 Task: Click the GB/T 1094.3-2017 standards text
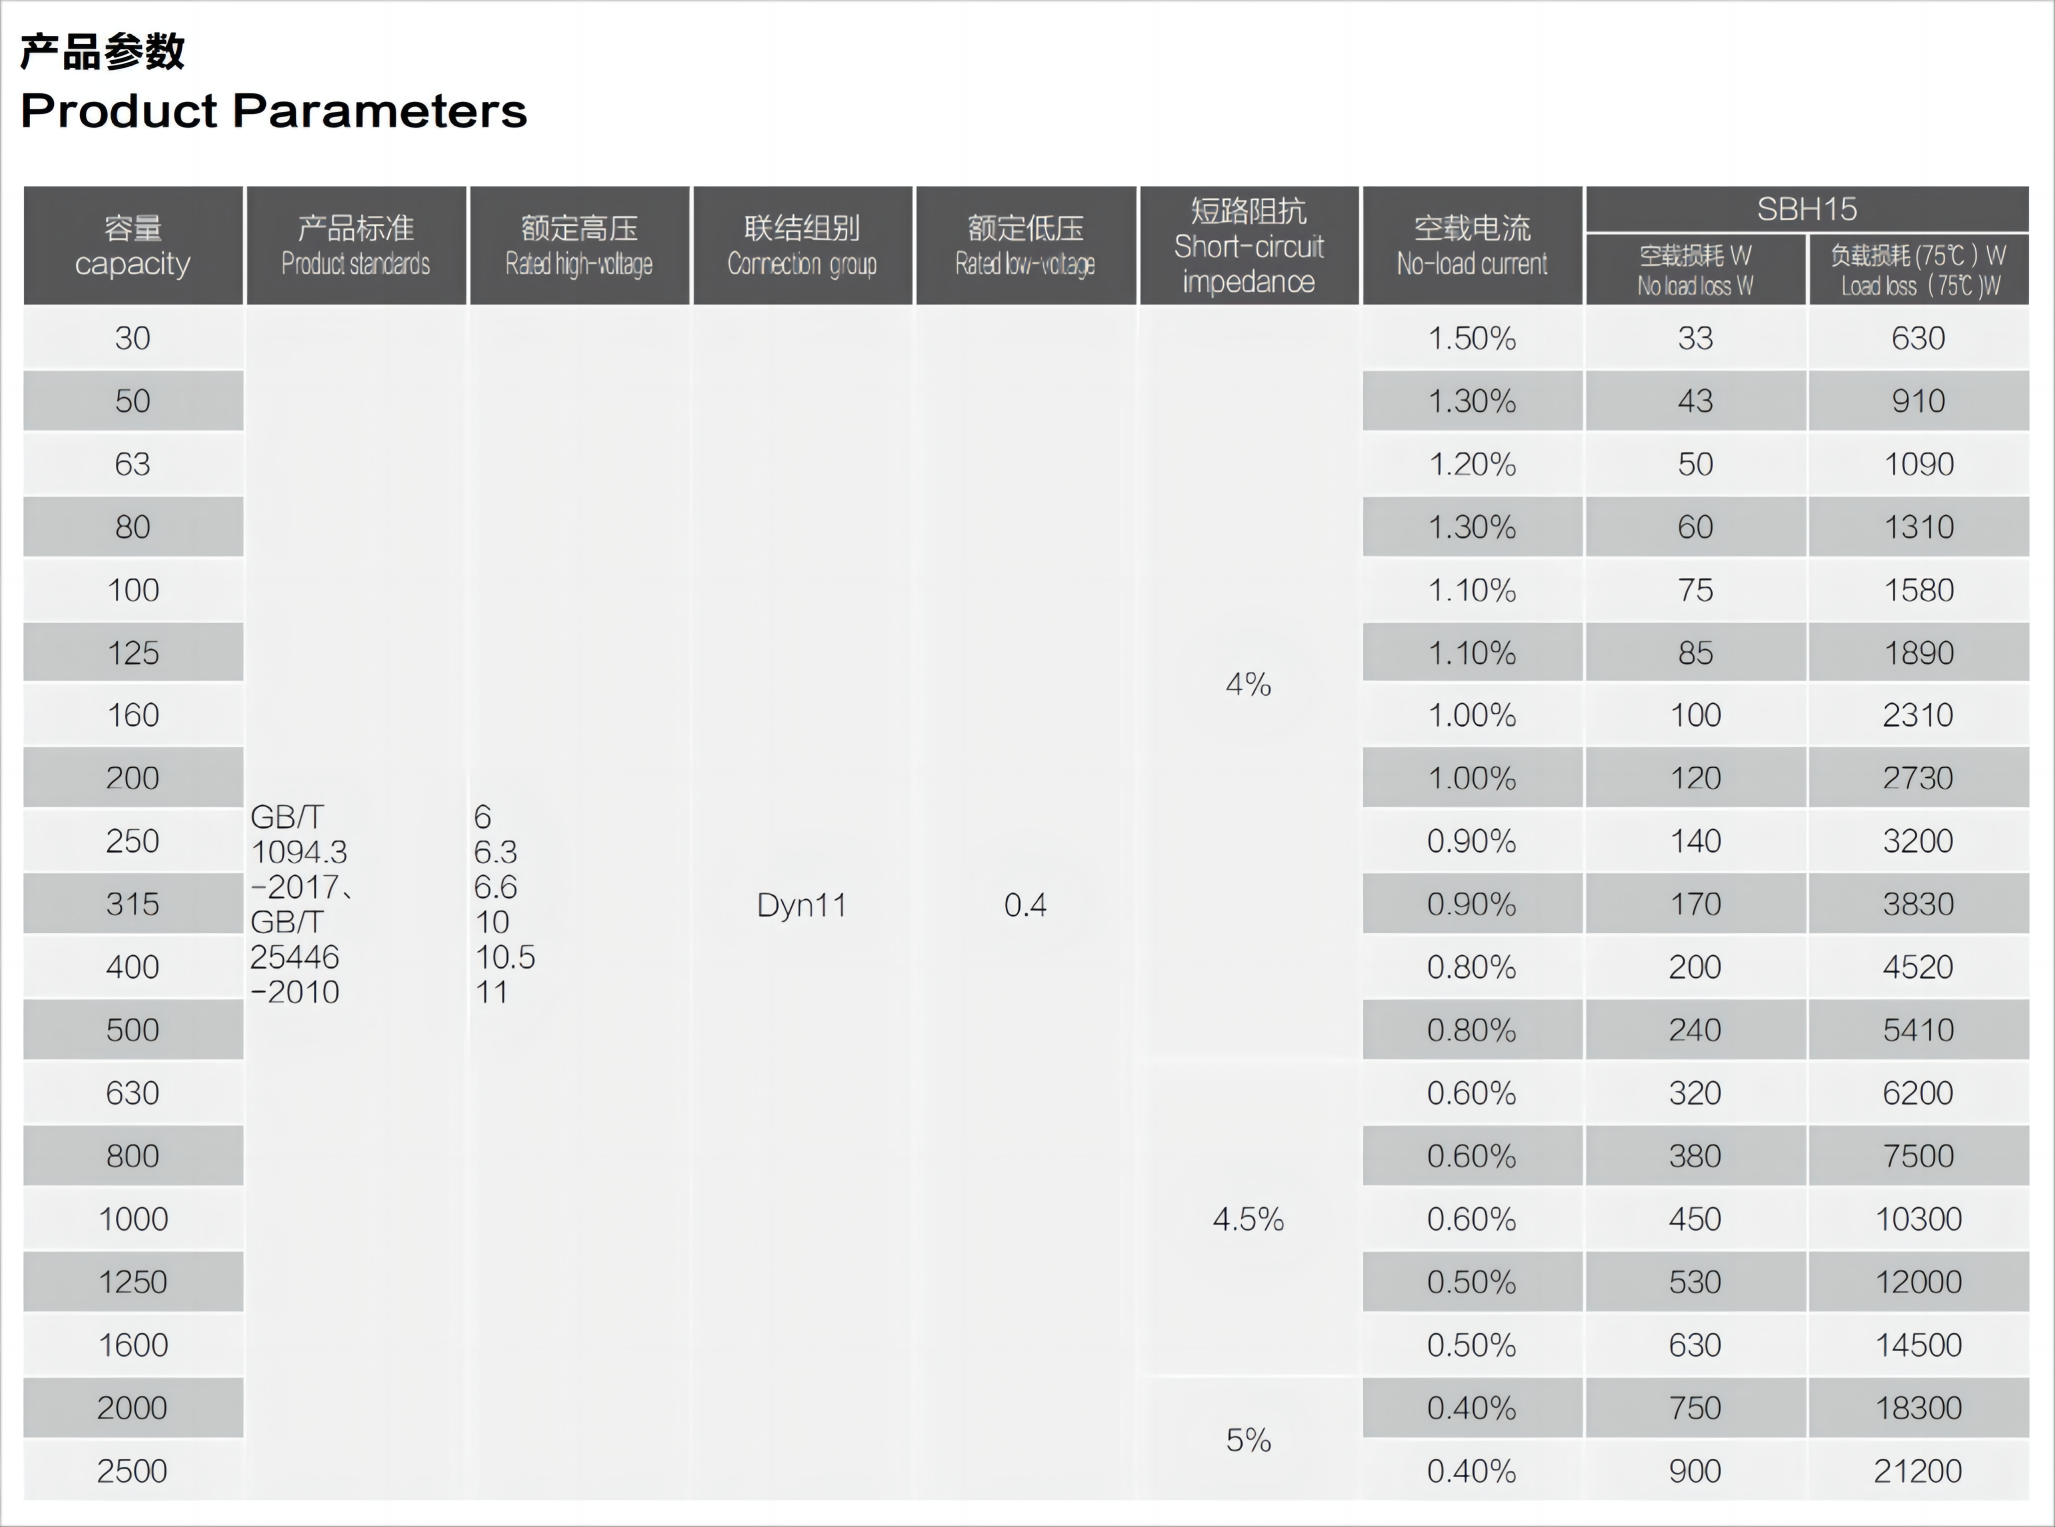(298, 852)
